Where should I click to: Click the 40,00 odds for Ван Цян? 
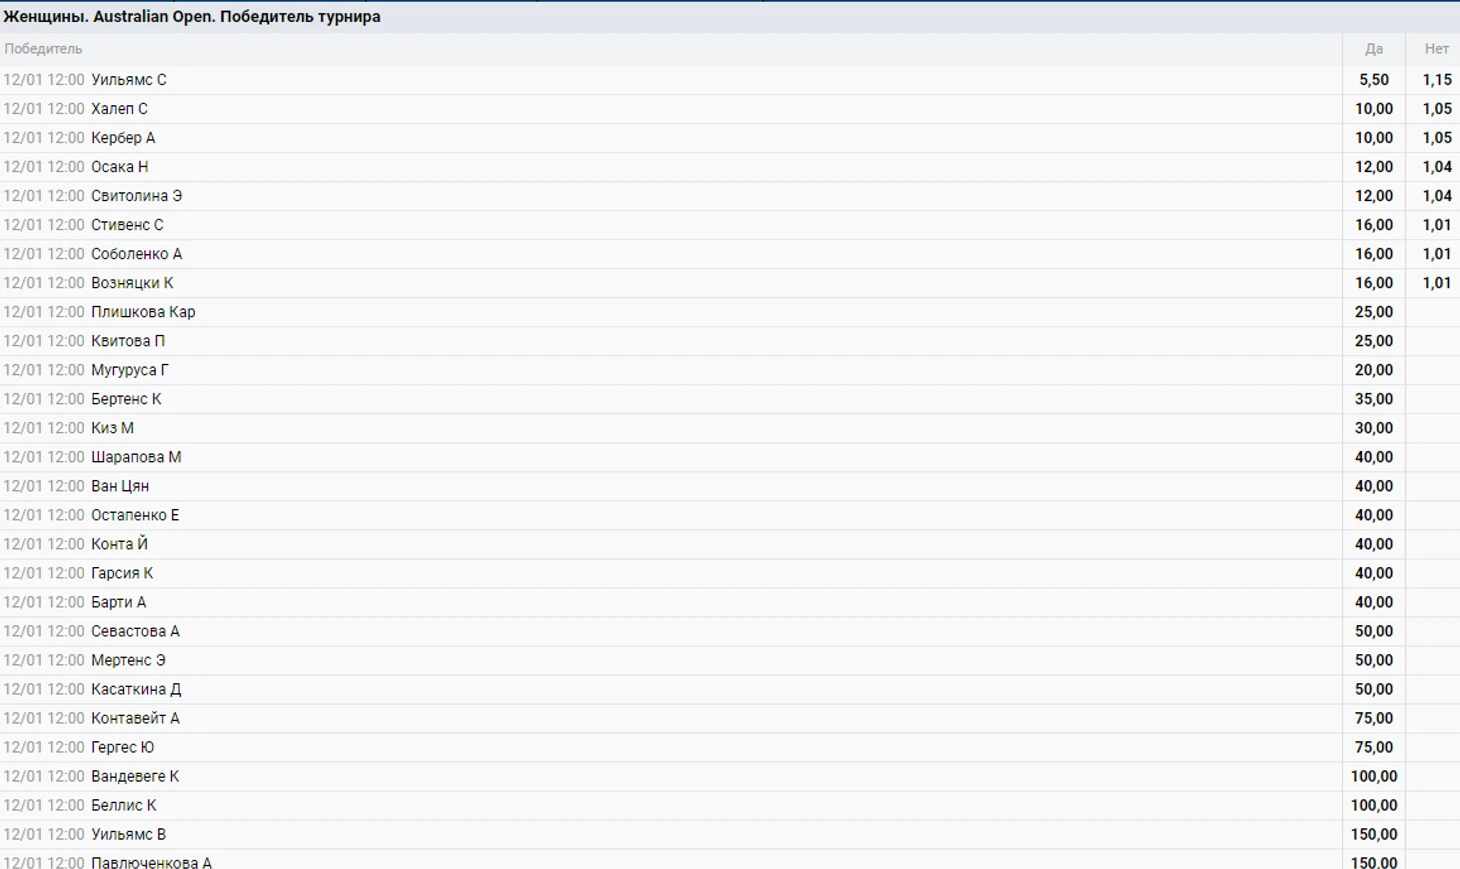tap(1373, 486)
